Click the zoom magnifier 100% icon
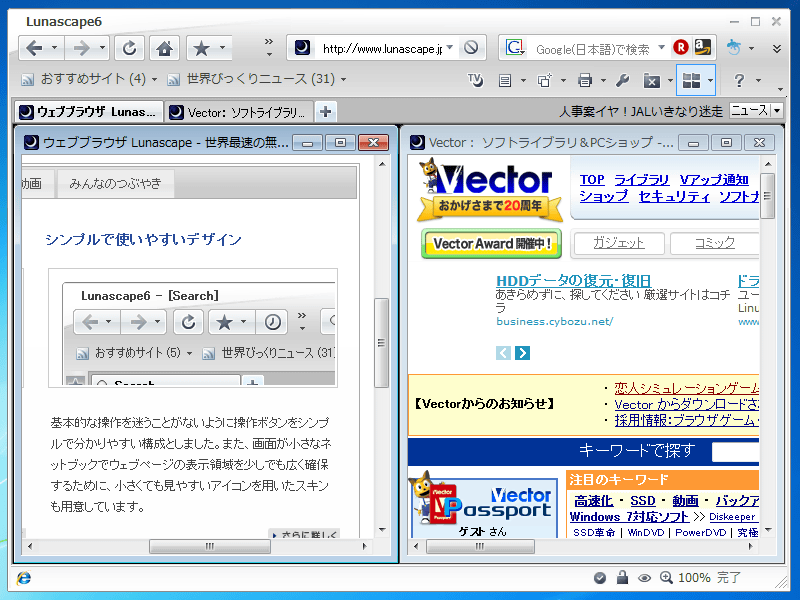This screenshot has height=600, width=800. (666, 577)
